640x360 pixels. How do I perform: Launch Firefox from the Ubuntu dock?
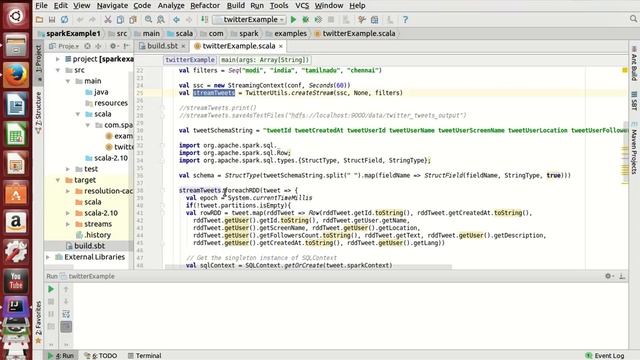(x=16, y=75)
